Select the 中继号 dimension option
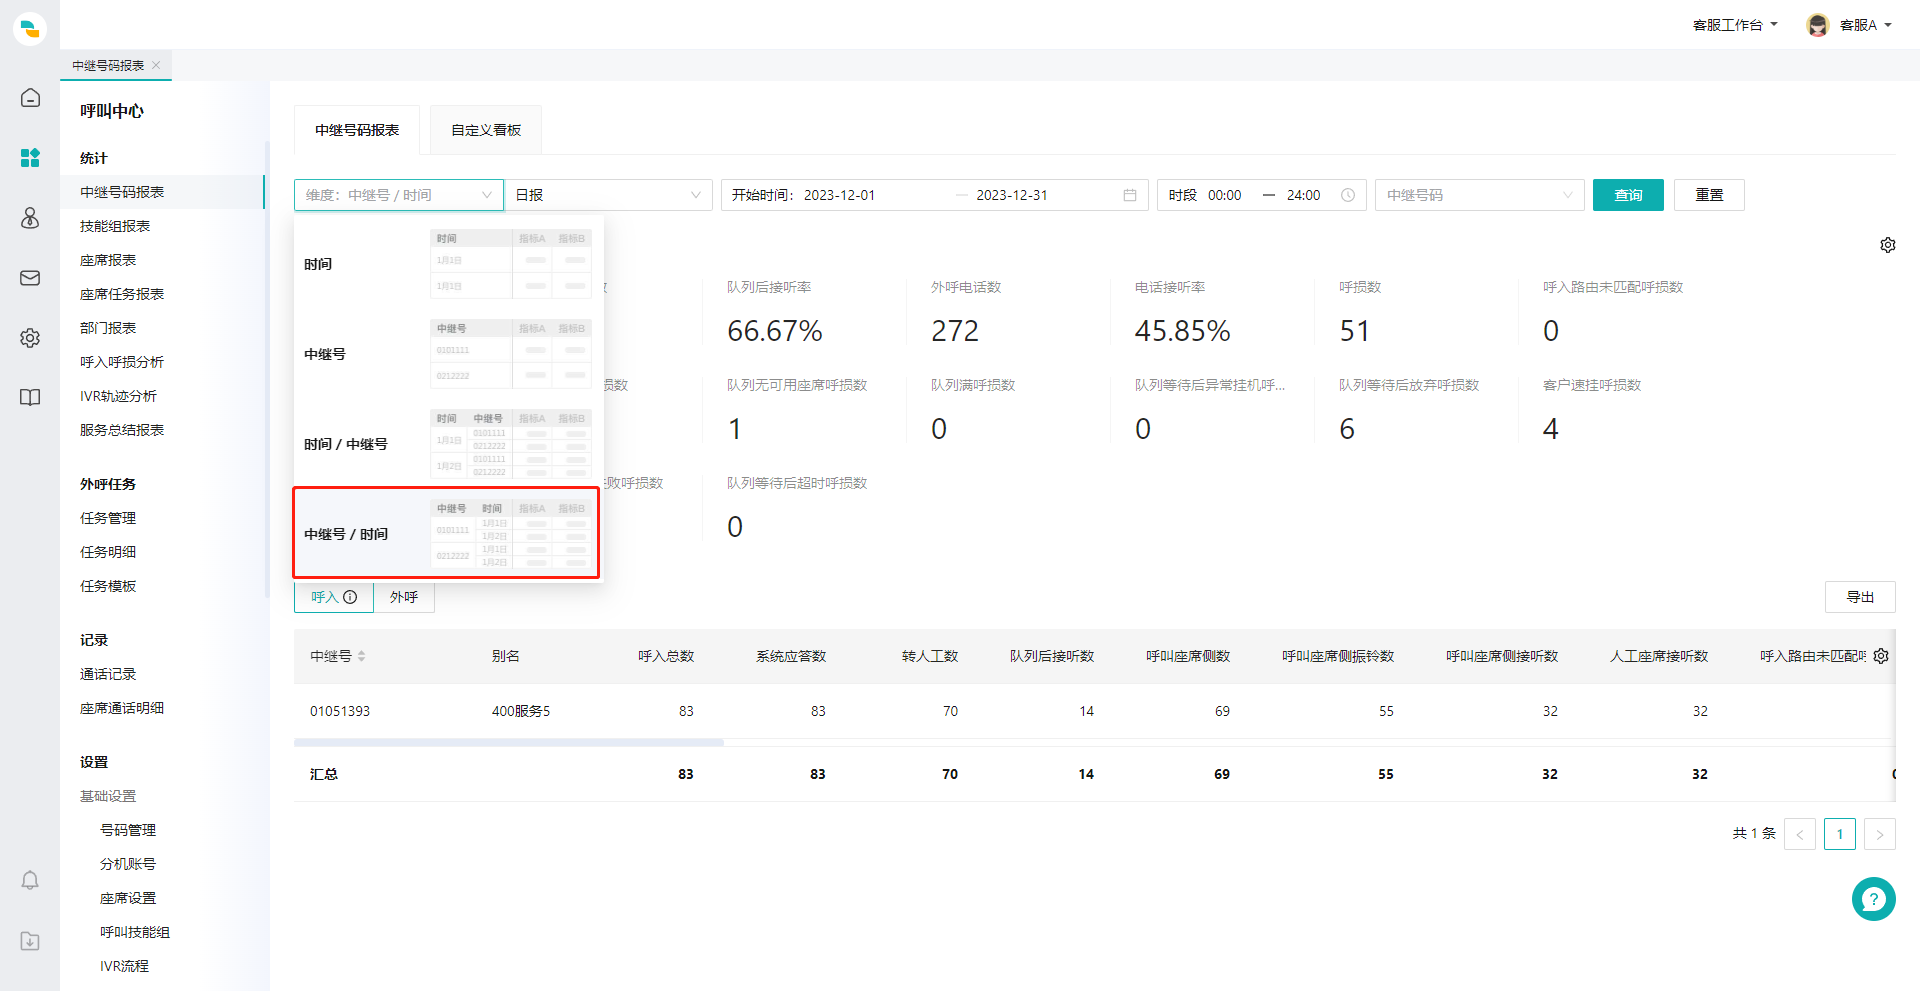Image resolution: width=1920 pixels, height=991 pixels. coord(447,354)
